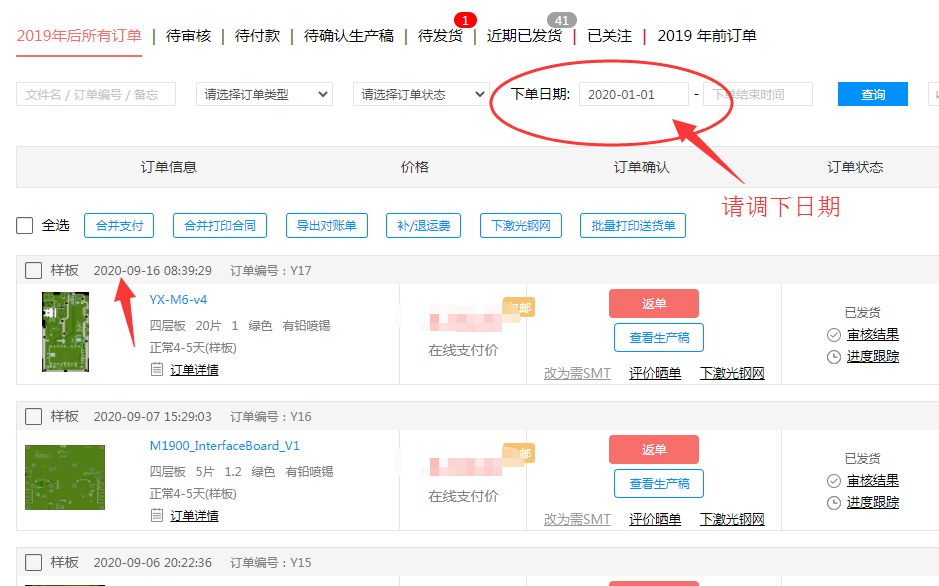Open the M1900_InterfaceBoard_V1 board thumbnail
This screenshot has height=586, width=939.
(65, 477)
